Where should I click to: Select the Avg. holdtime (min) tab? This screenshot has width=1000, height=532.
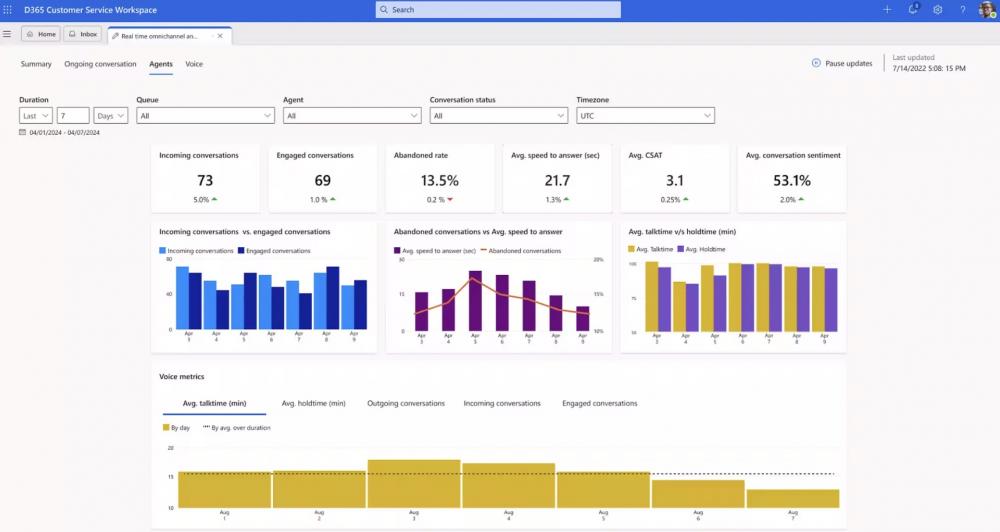click(x=313, y=403)
